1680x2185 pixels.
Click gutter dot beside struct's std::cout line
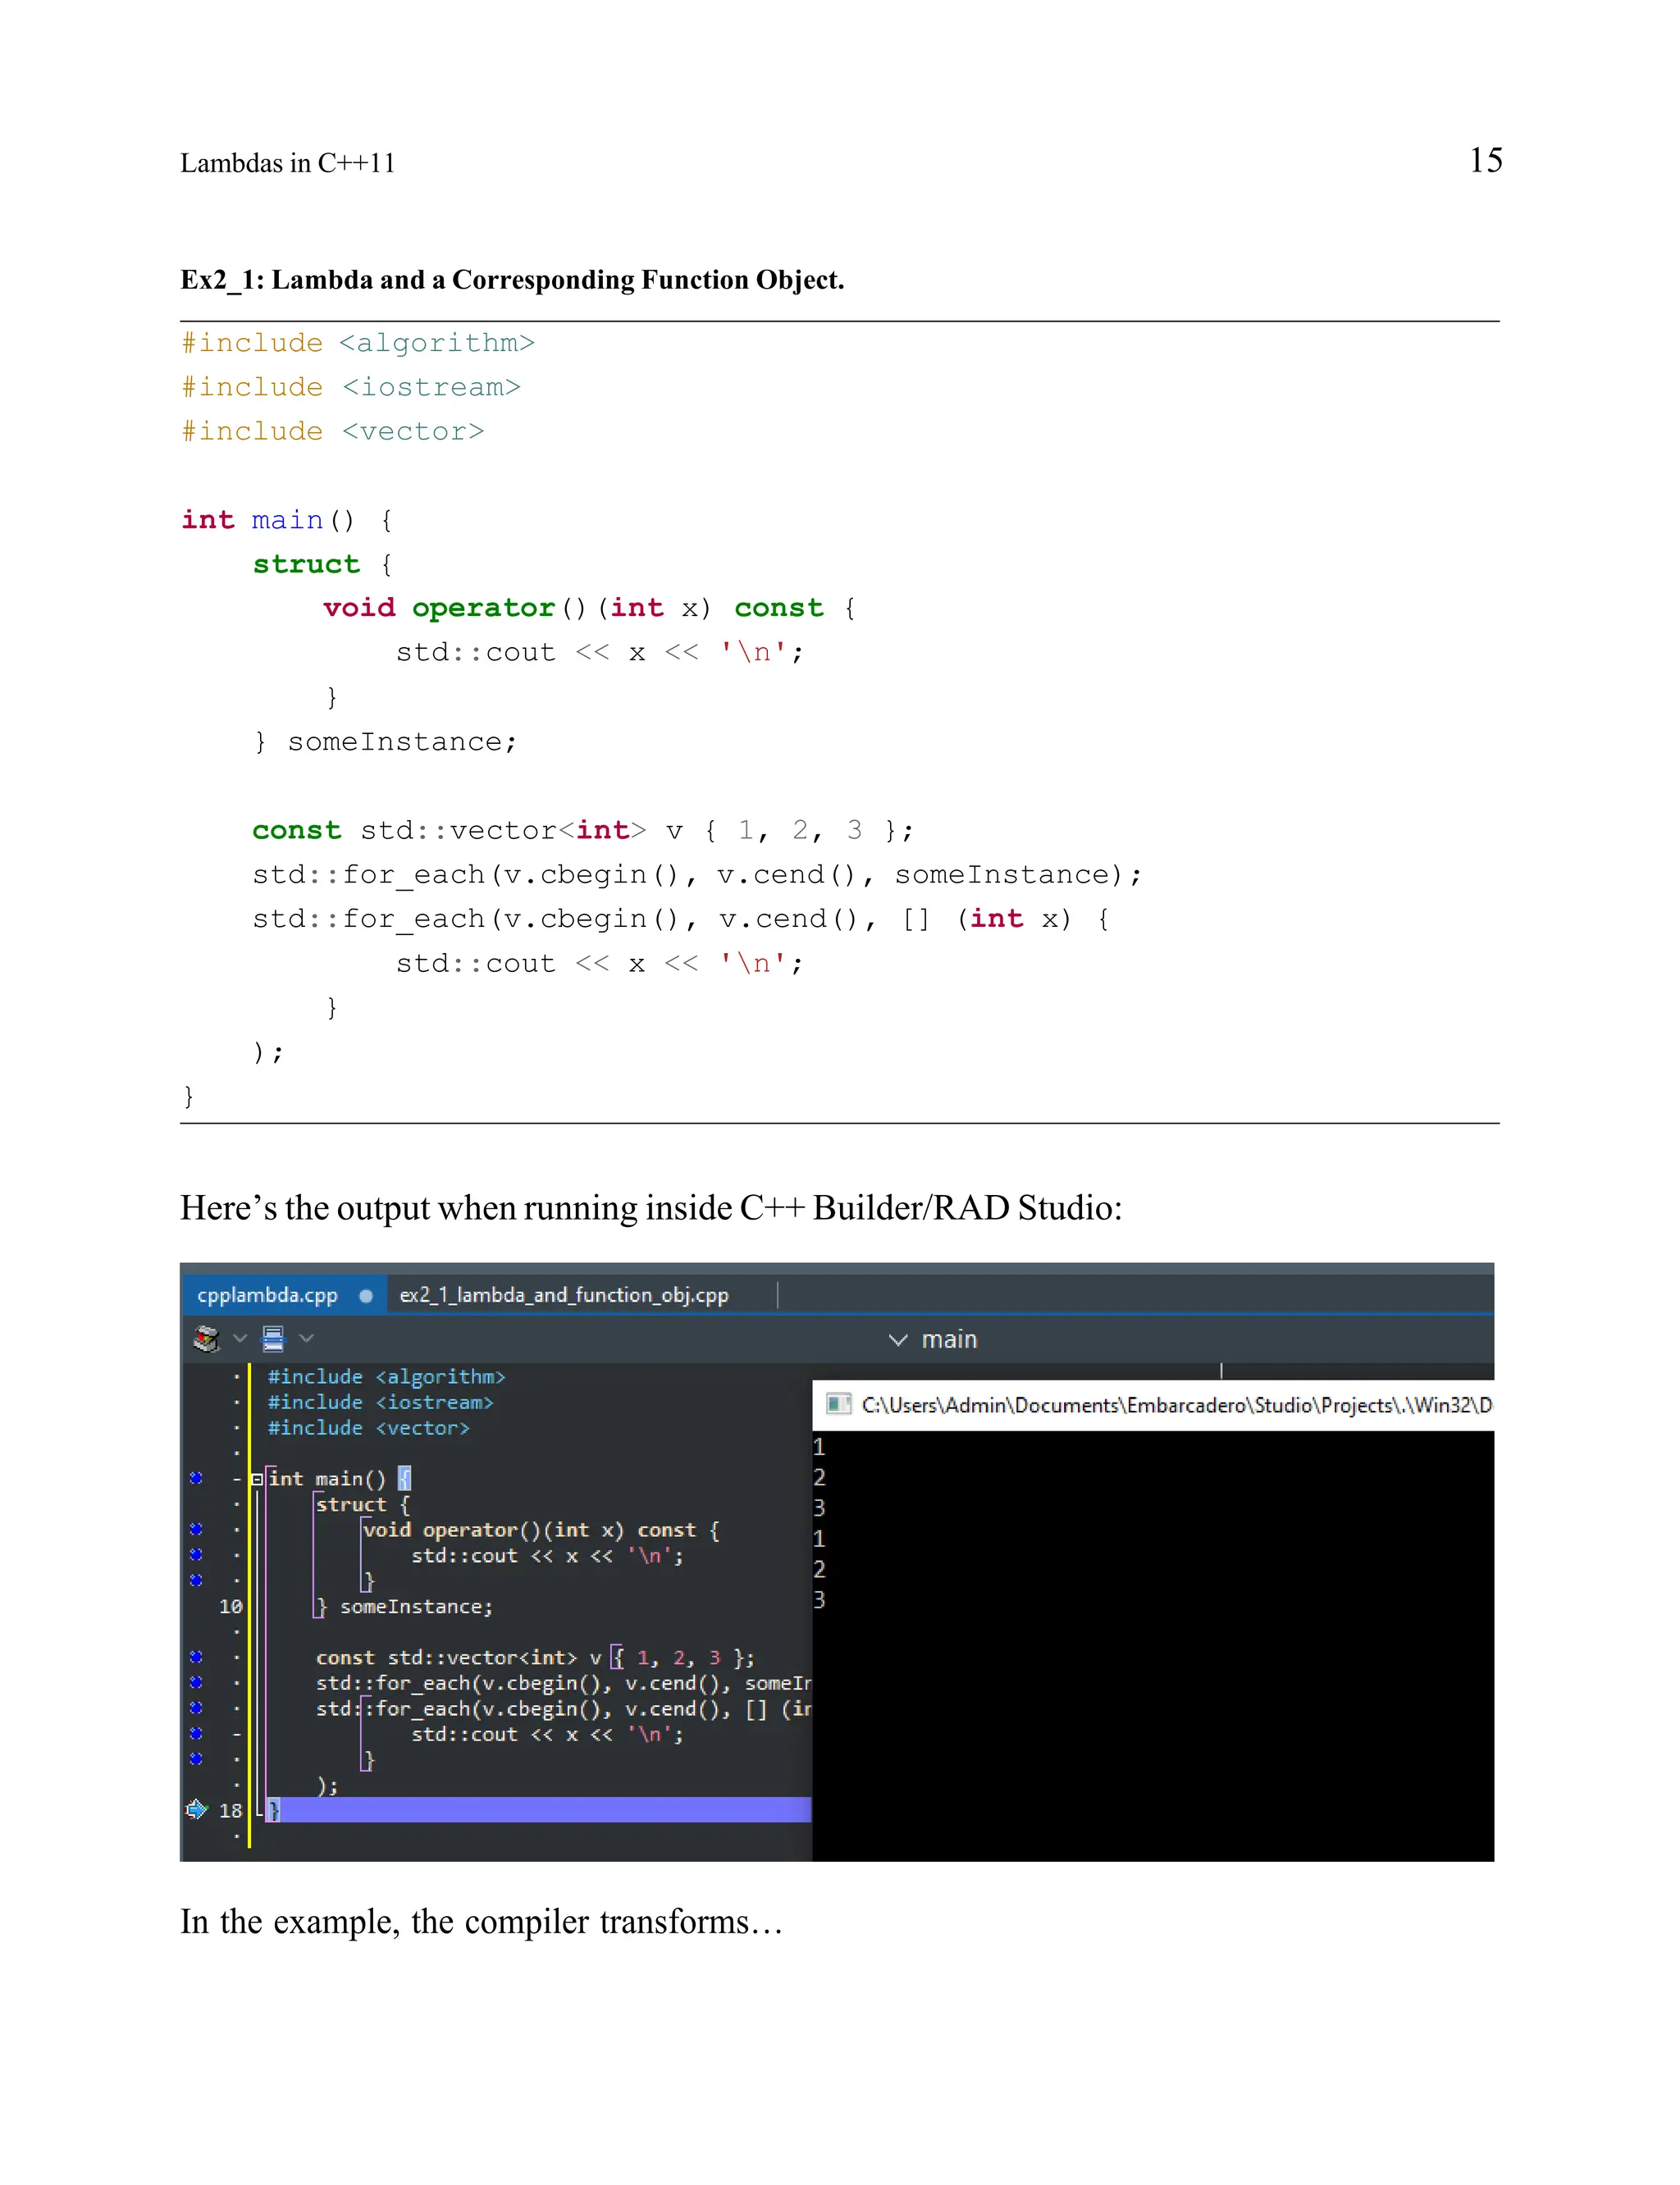pyautogui.click(x=196, y=1554)
